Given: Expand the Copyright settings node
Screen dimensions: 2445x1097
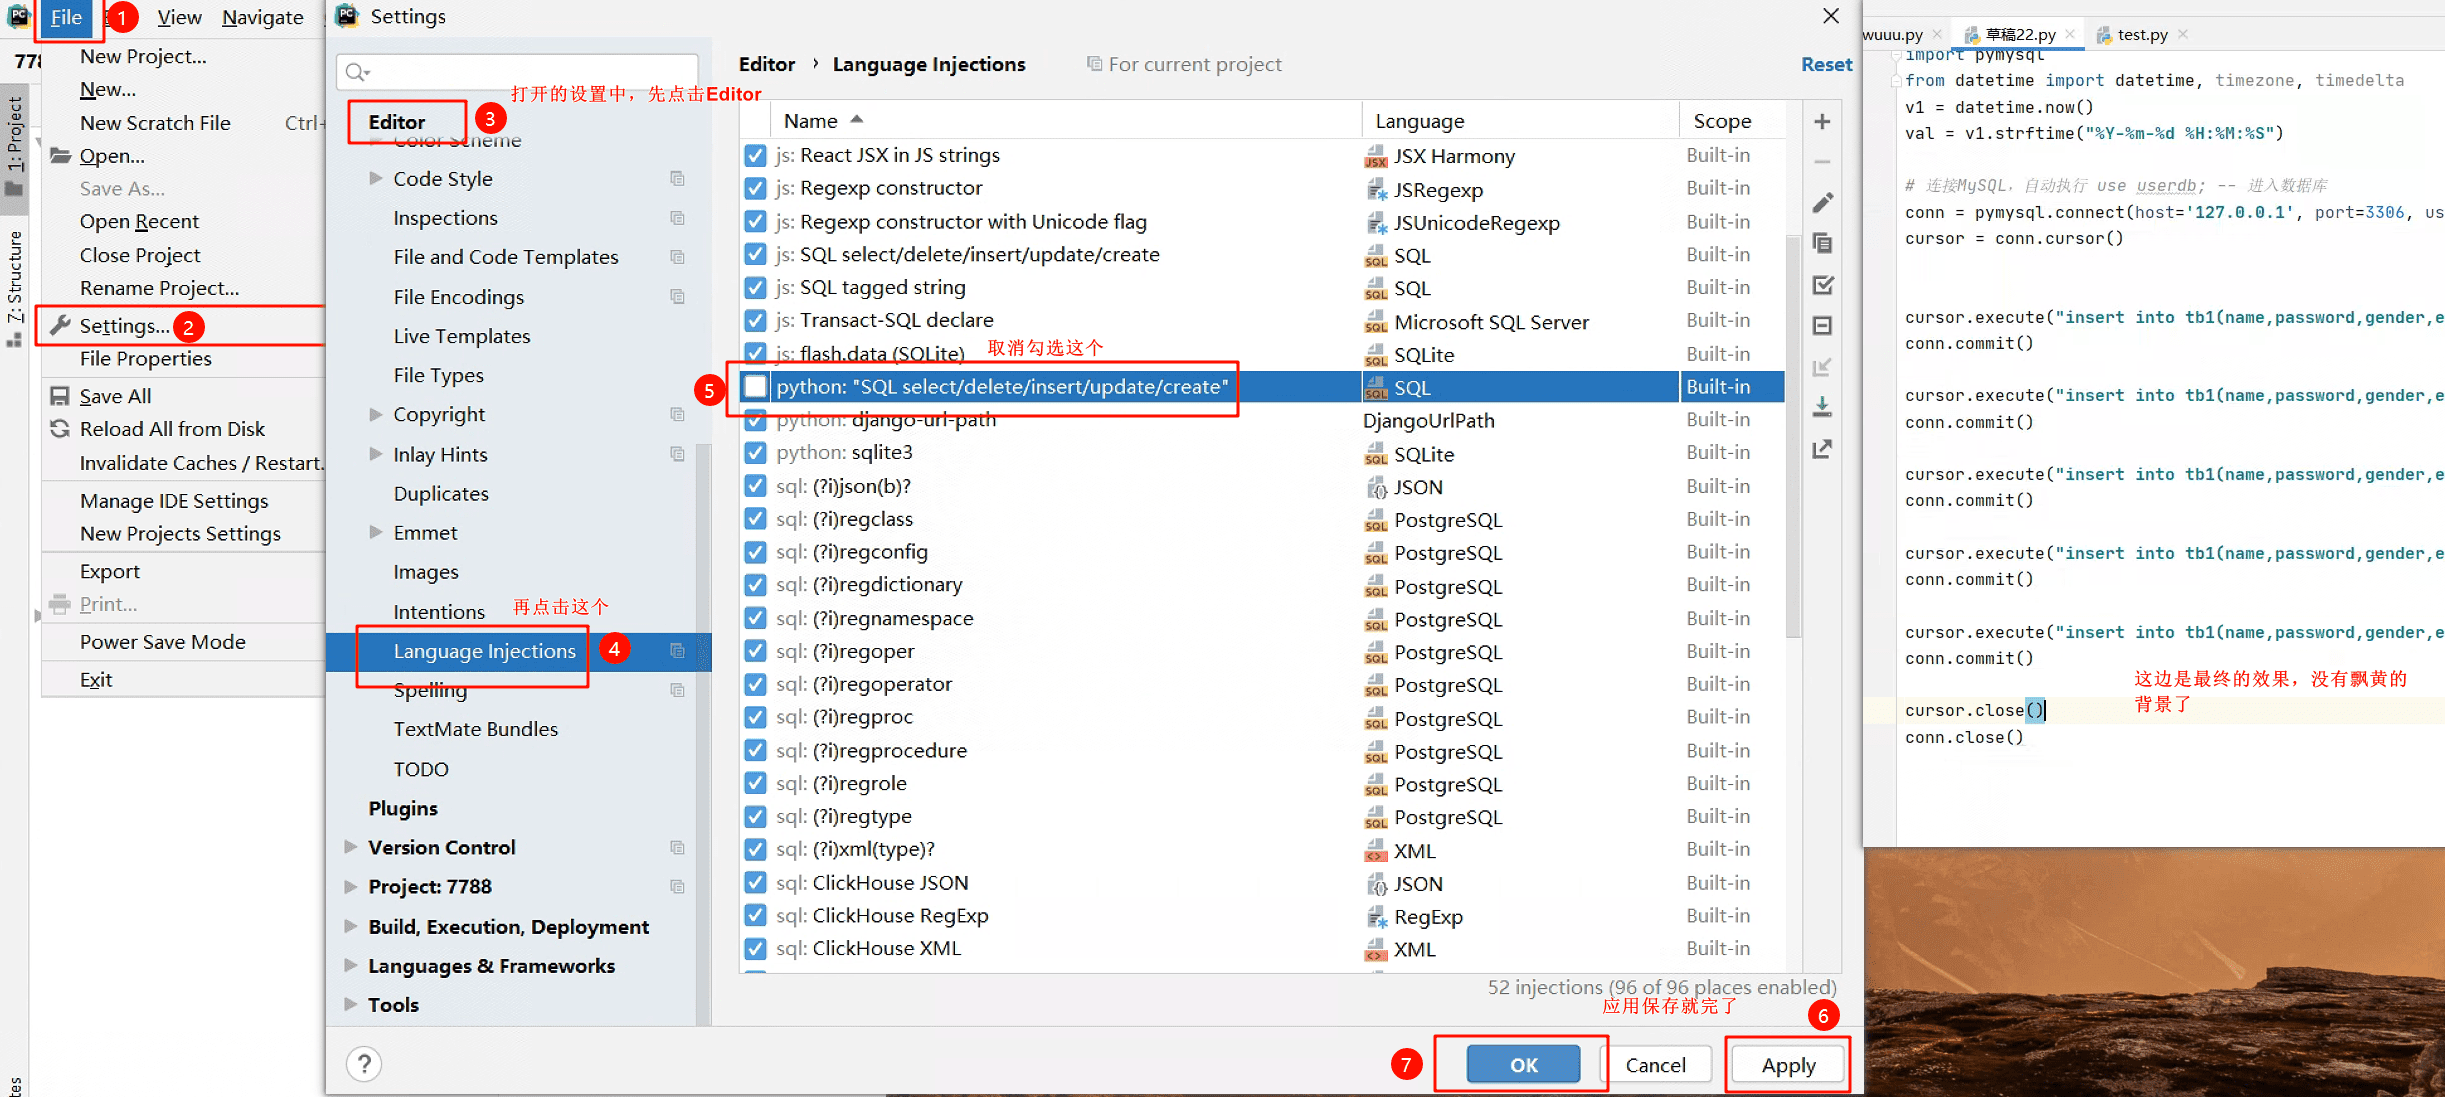Looking at the screenshot, I should tap(376, 414).
